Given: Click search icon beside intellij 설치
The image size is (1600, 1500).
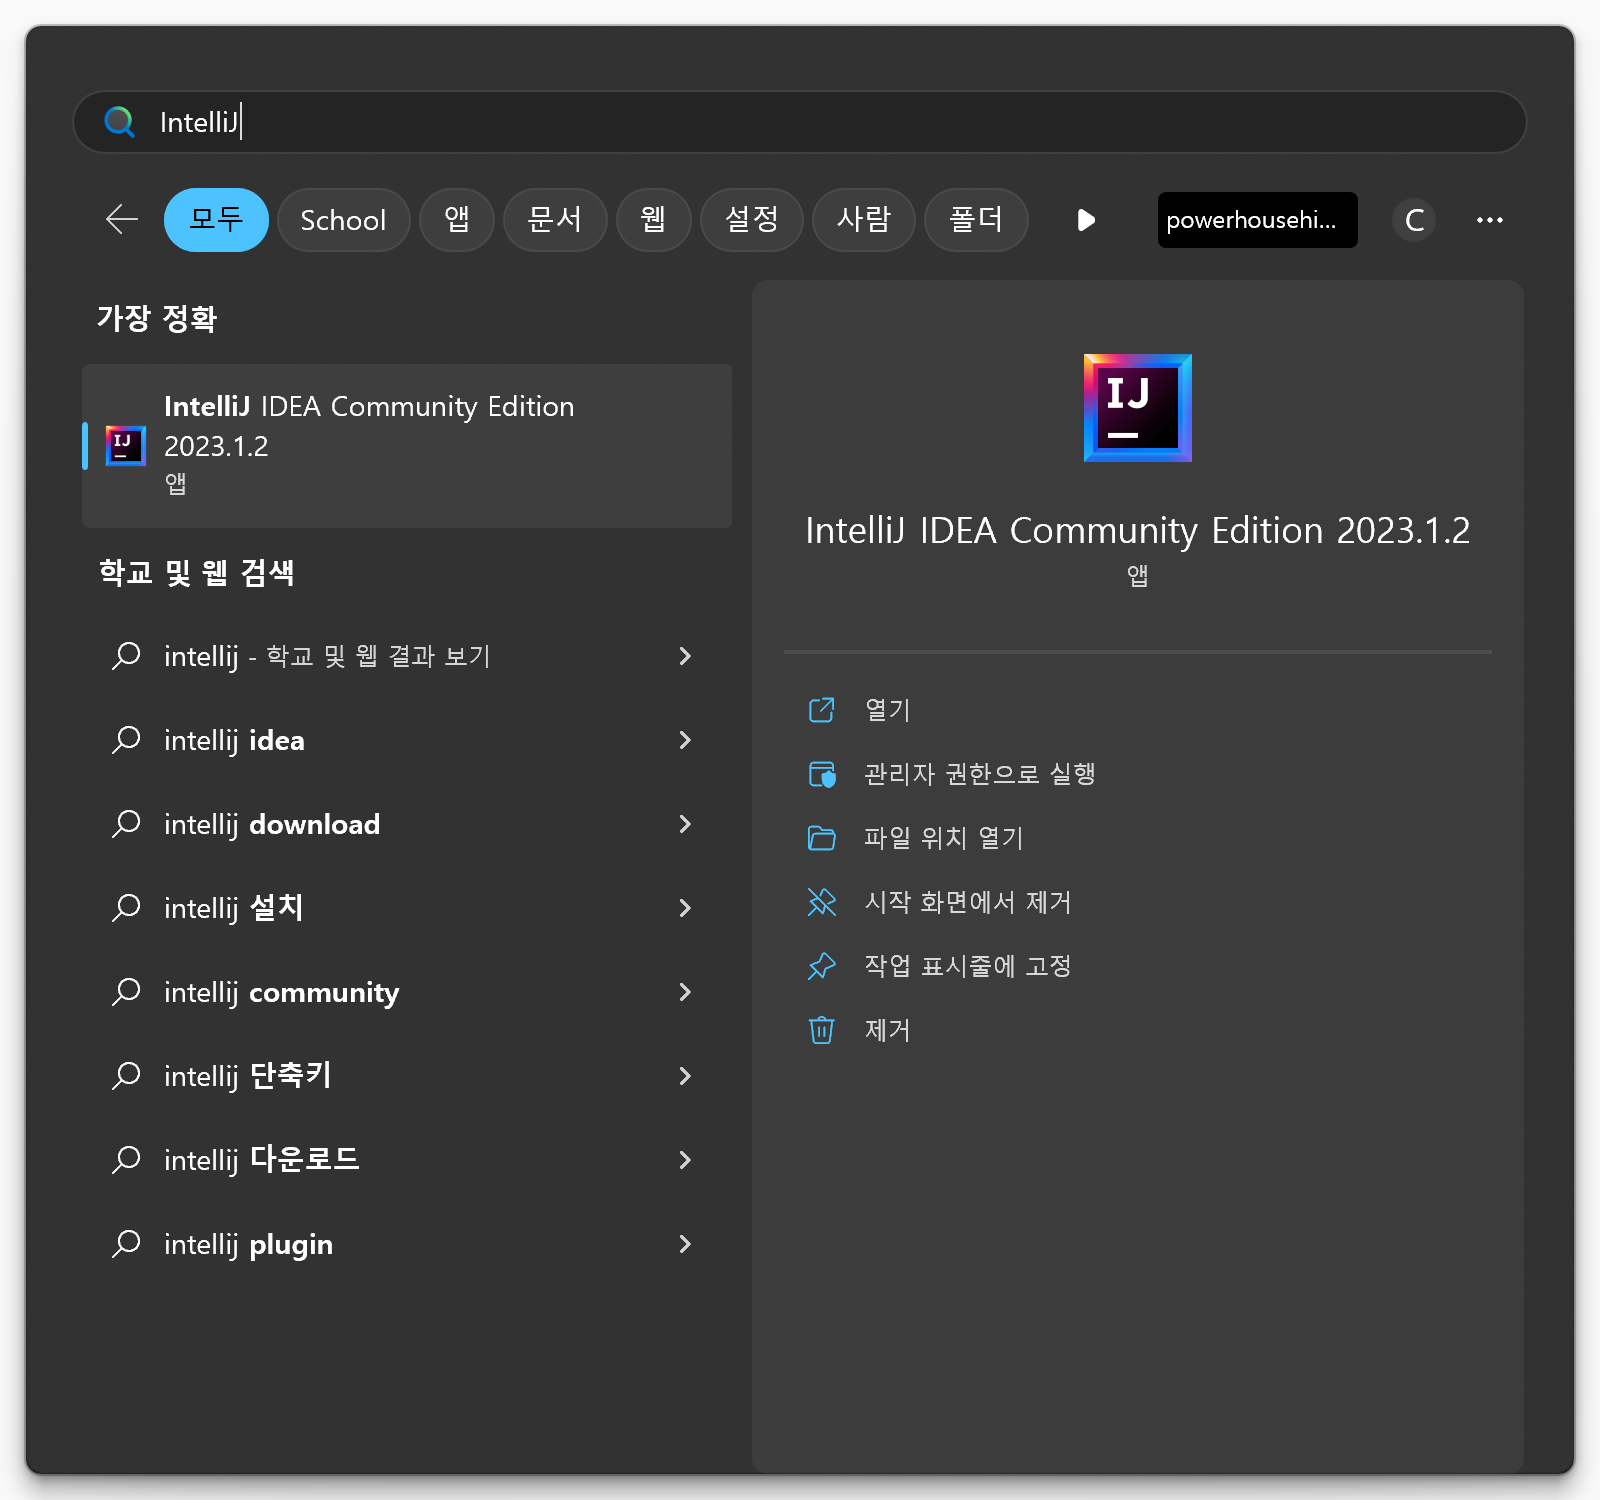Looking at the screenshot, I should (x=126, y=908).
